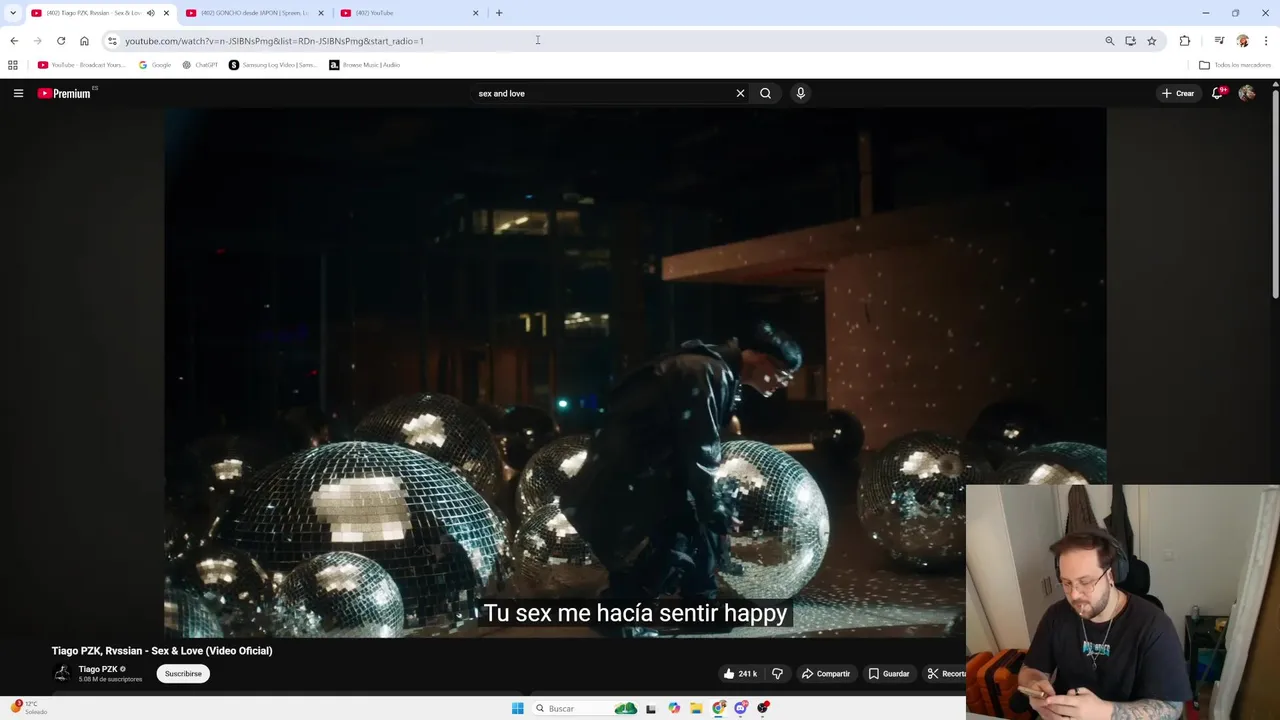Open the Windows Start button

click(x=517, y=708)
